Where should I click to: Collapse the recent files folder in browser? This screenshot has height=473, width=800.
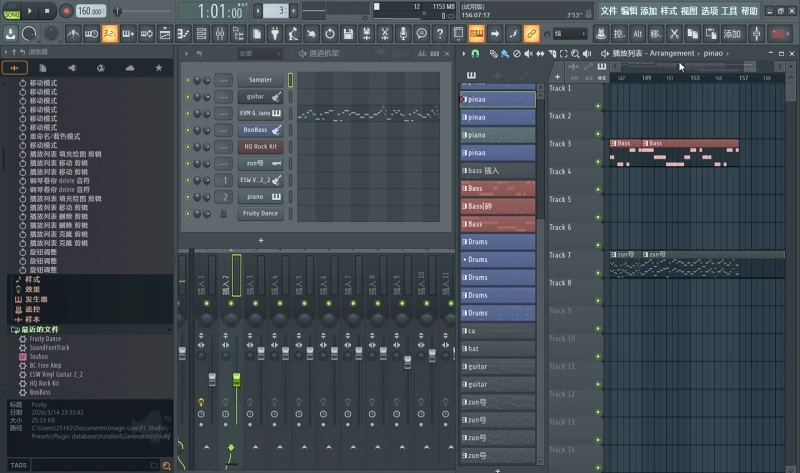[x=39, y=330]
